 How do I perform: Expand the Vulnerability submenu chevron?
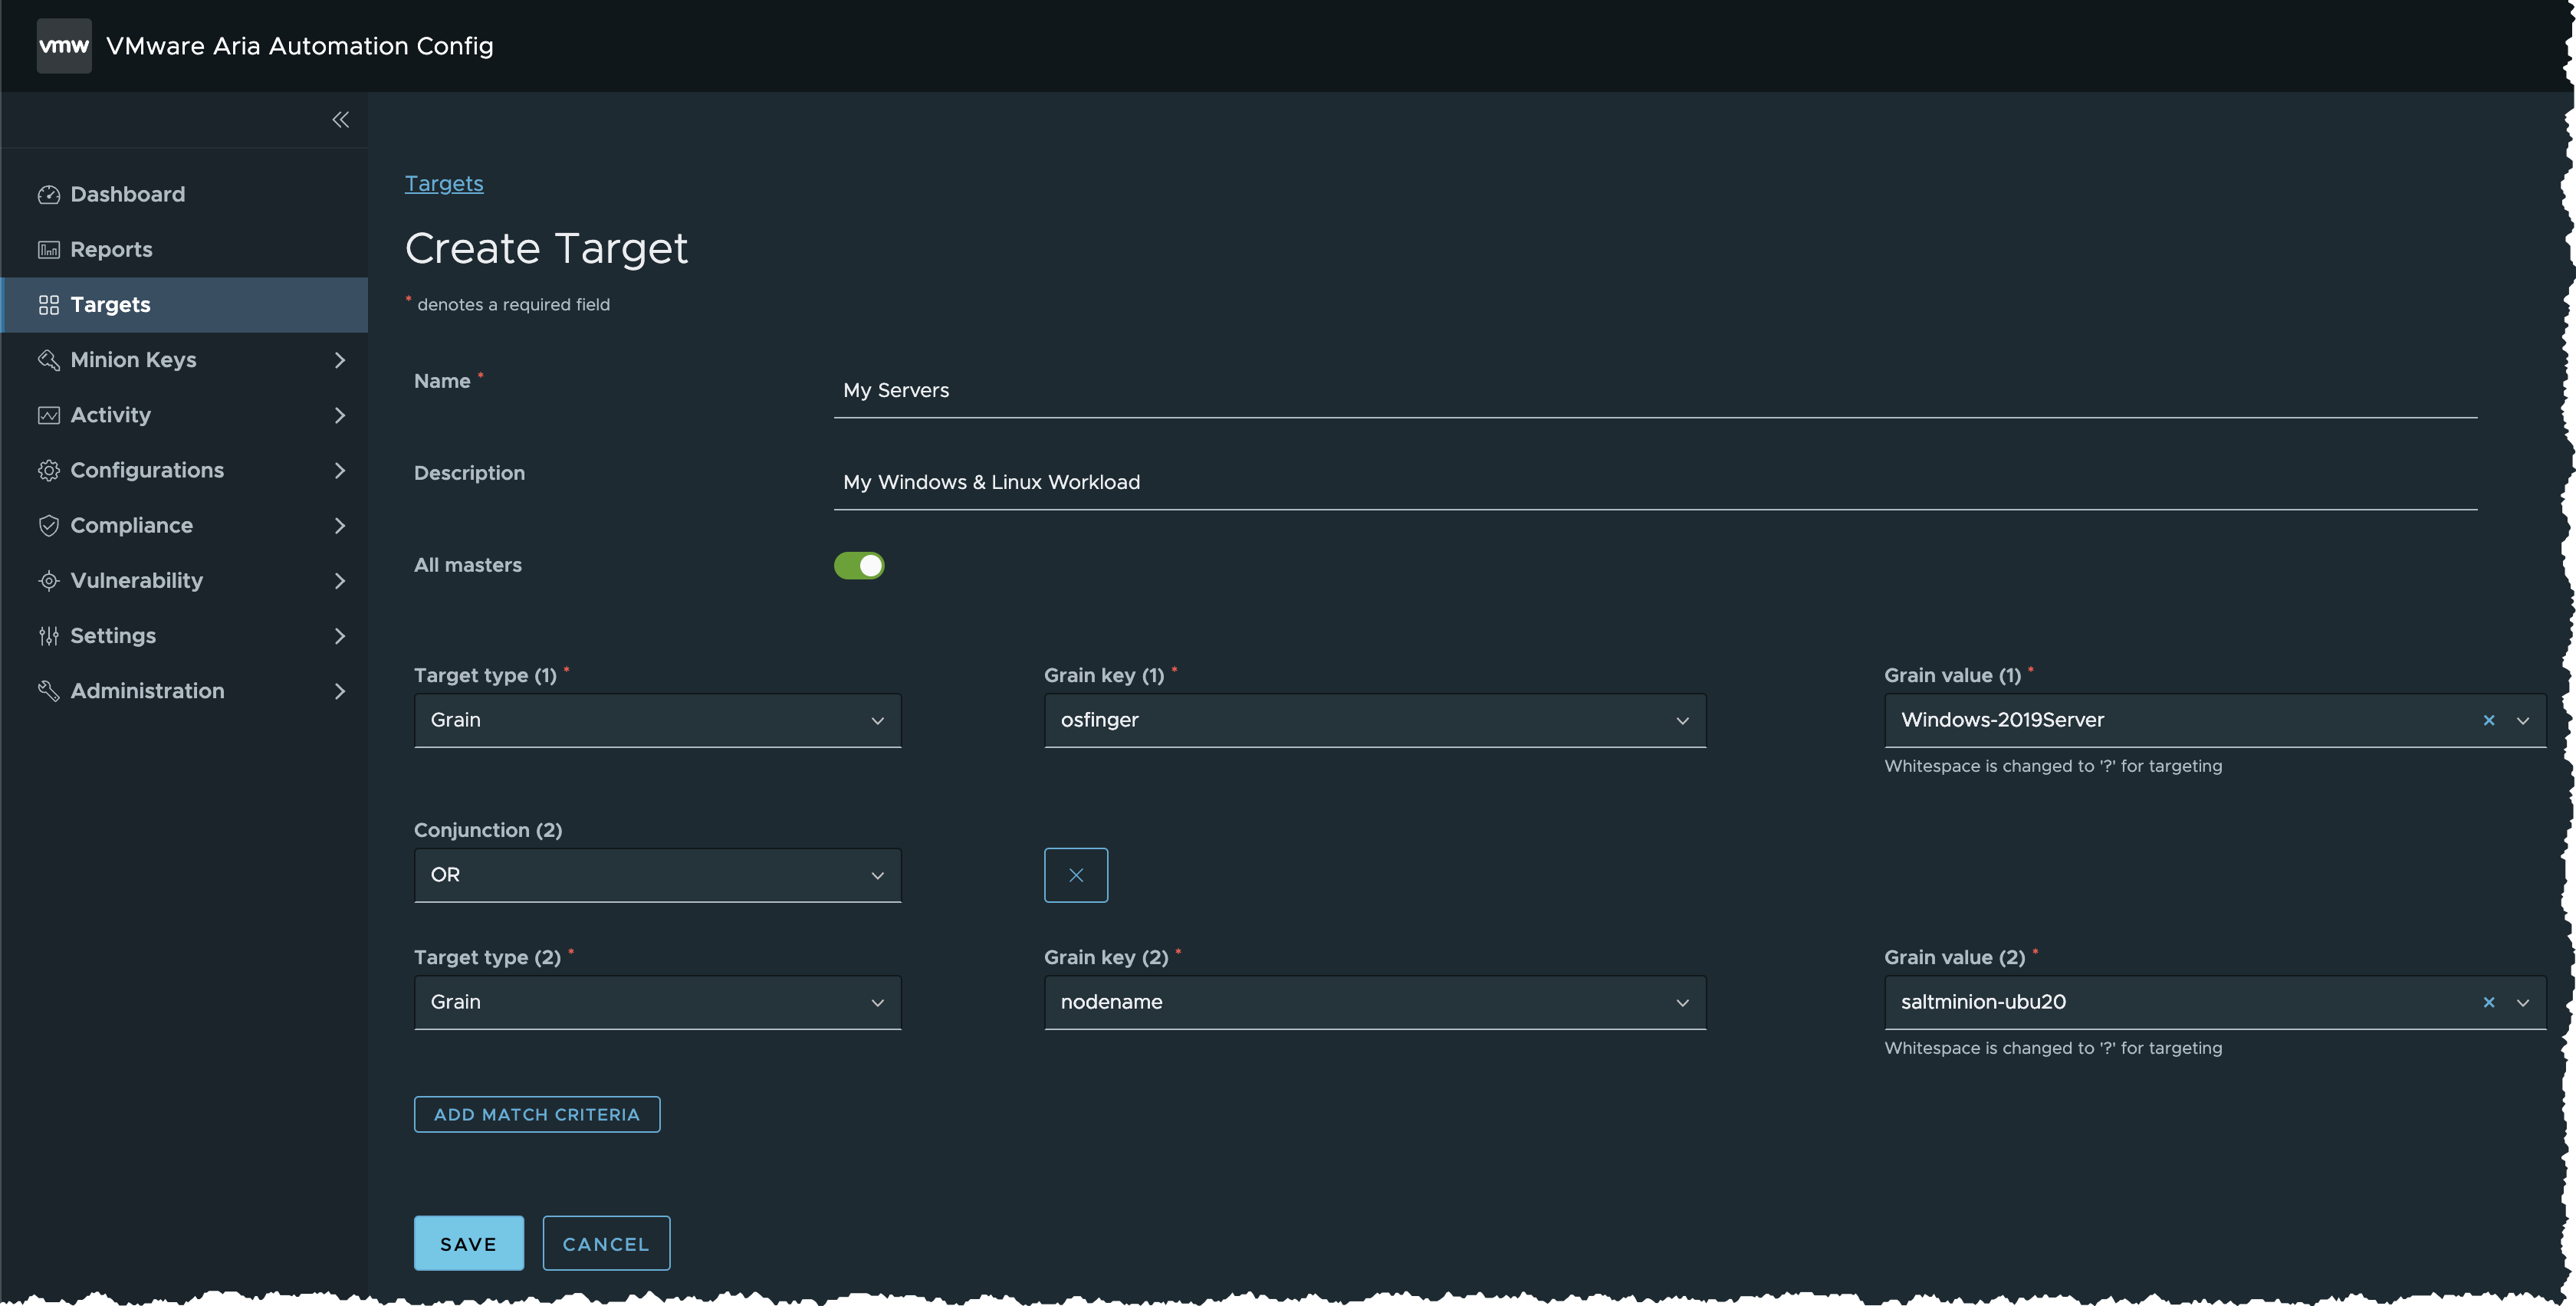(340, 581)
